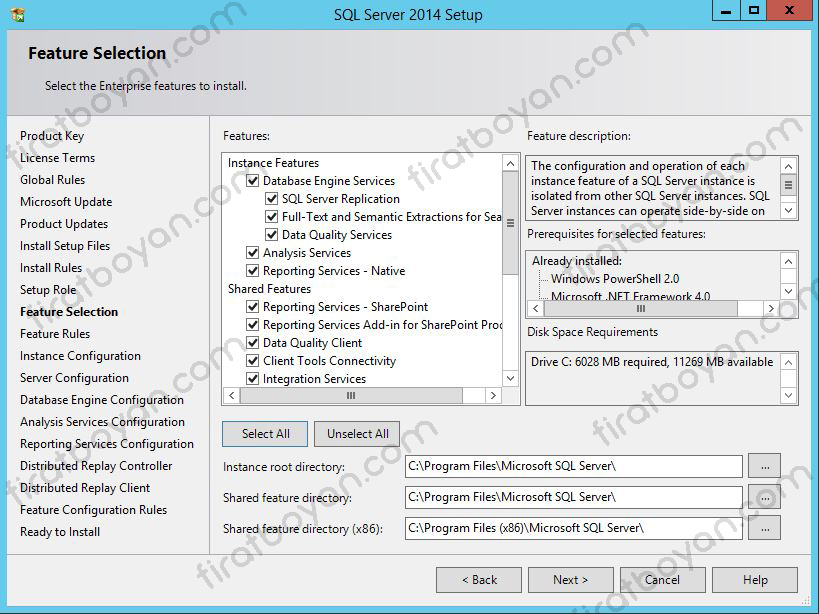This screenshot has width=819, height=614.
Task: Features list scroll up arrow
Action: (x=511, y=163)
